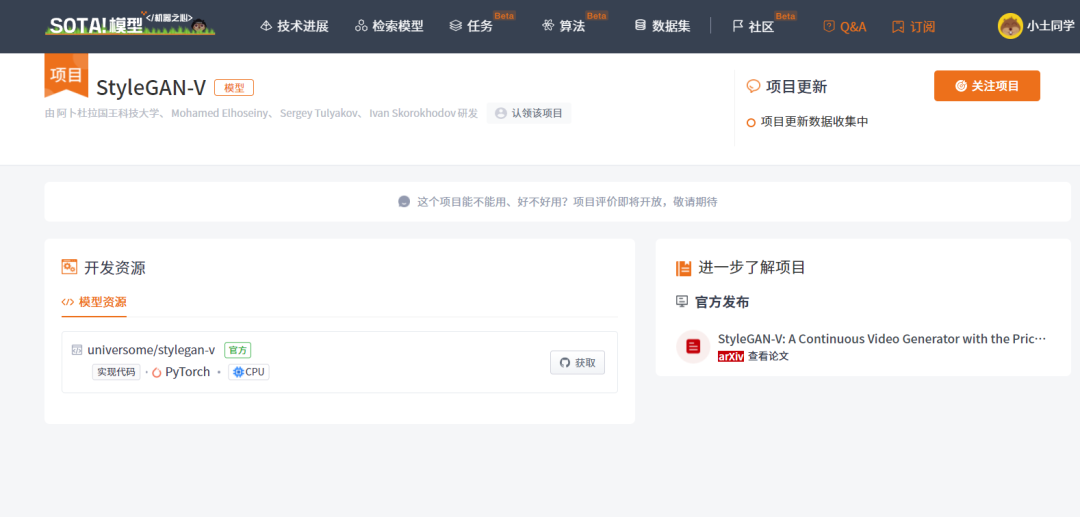This screenshot has height=517, width=1080.
Task: Open the Q&A link
Action: point(845,27)
